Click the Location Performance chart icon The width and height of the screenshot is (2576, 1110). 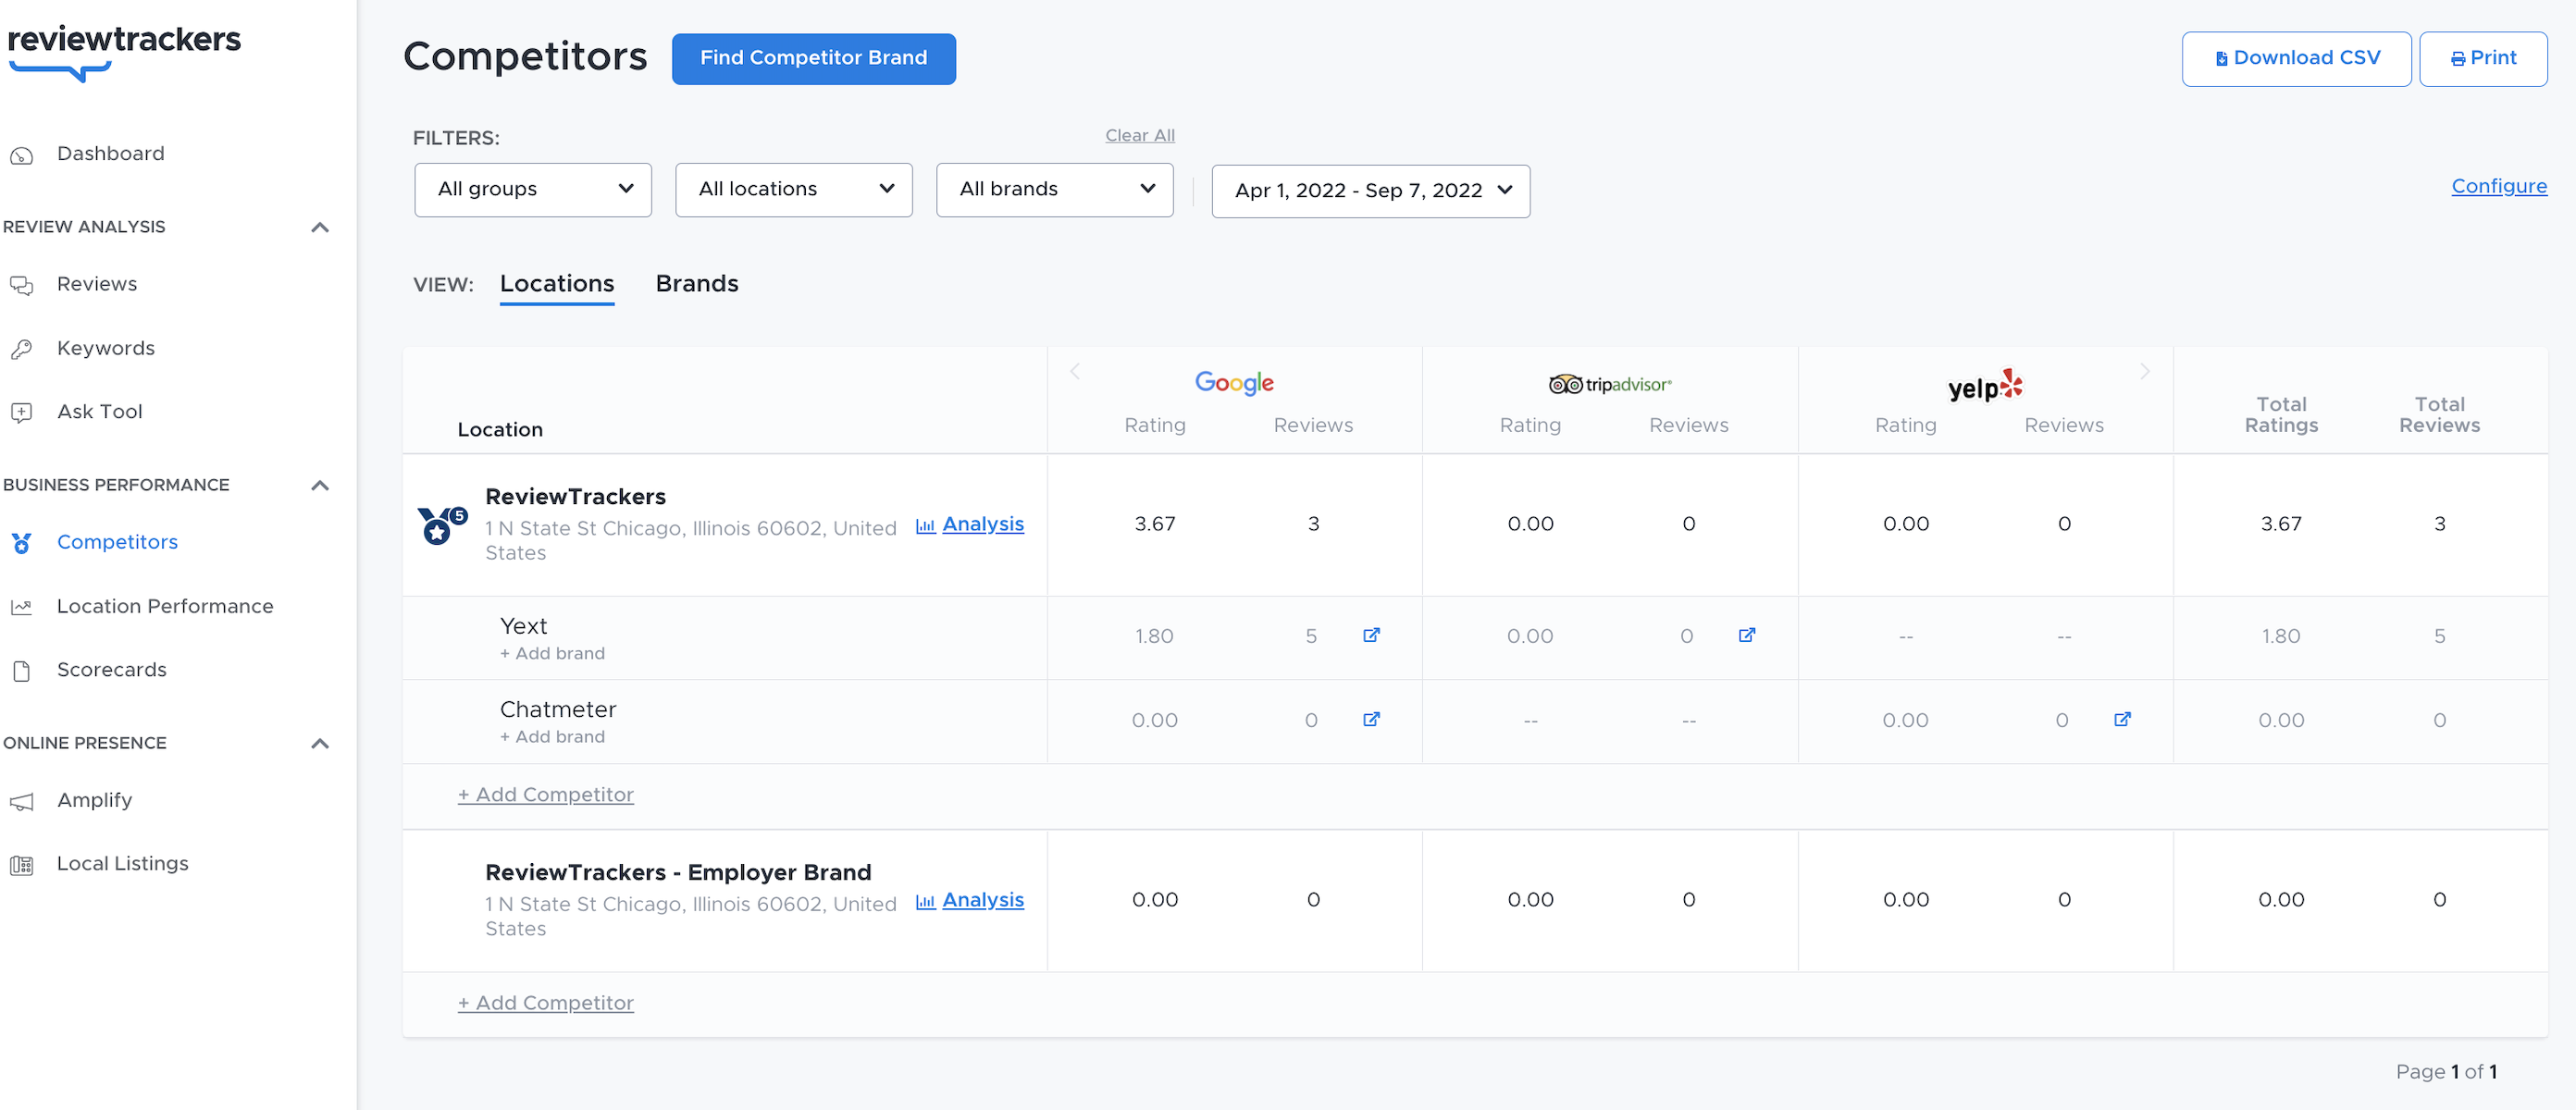pyautogui.click(x=22, y=606)
